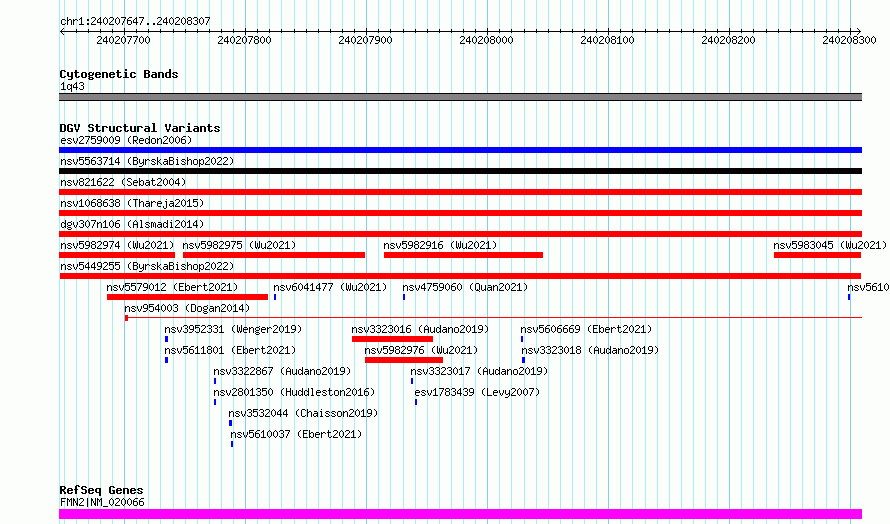Click the nsv5606669 (Ebert2021) label
The image size is (890, 524).
coord(586,329)
